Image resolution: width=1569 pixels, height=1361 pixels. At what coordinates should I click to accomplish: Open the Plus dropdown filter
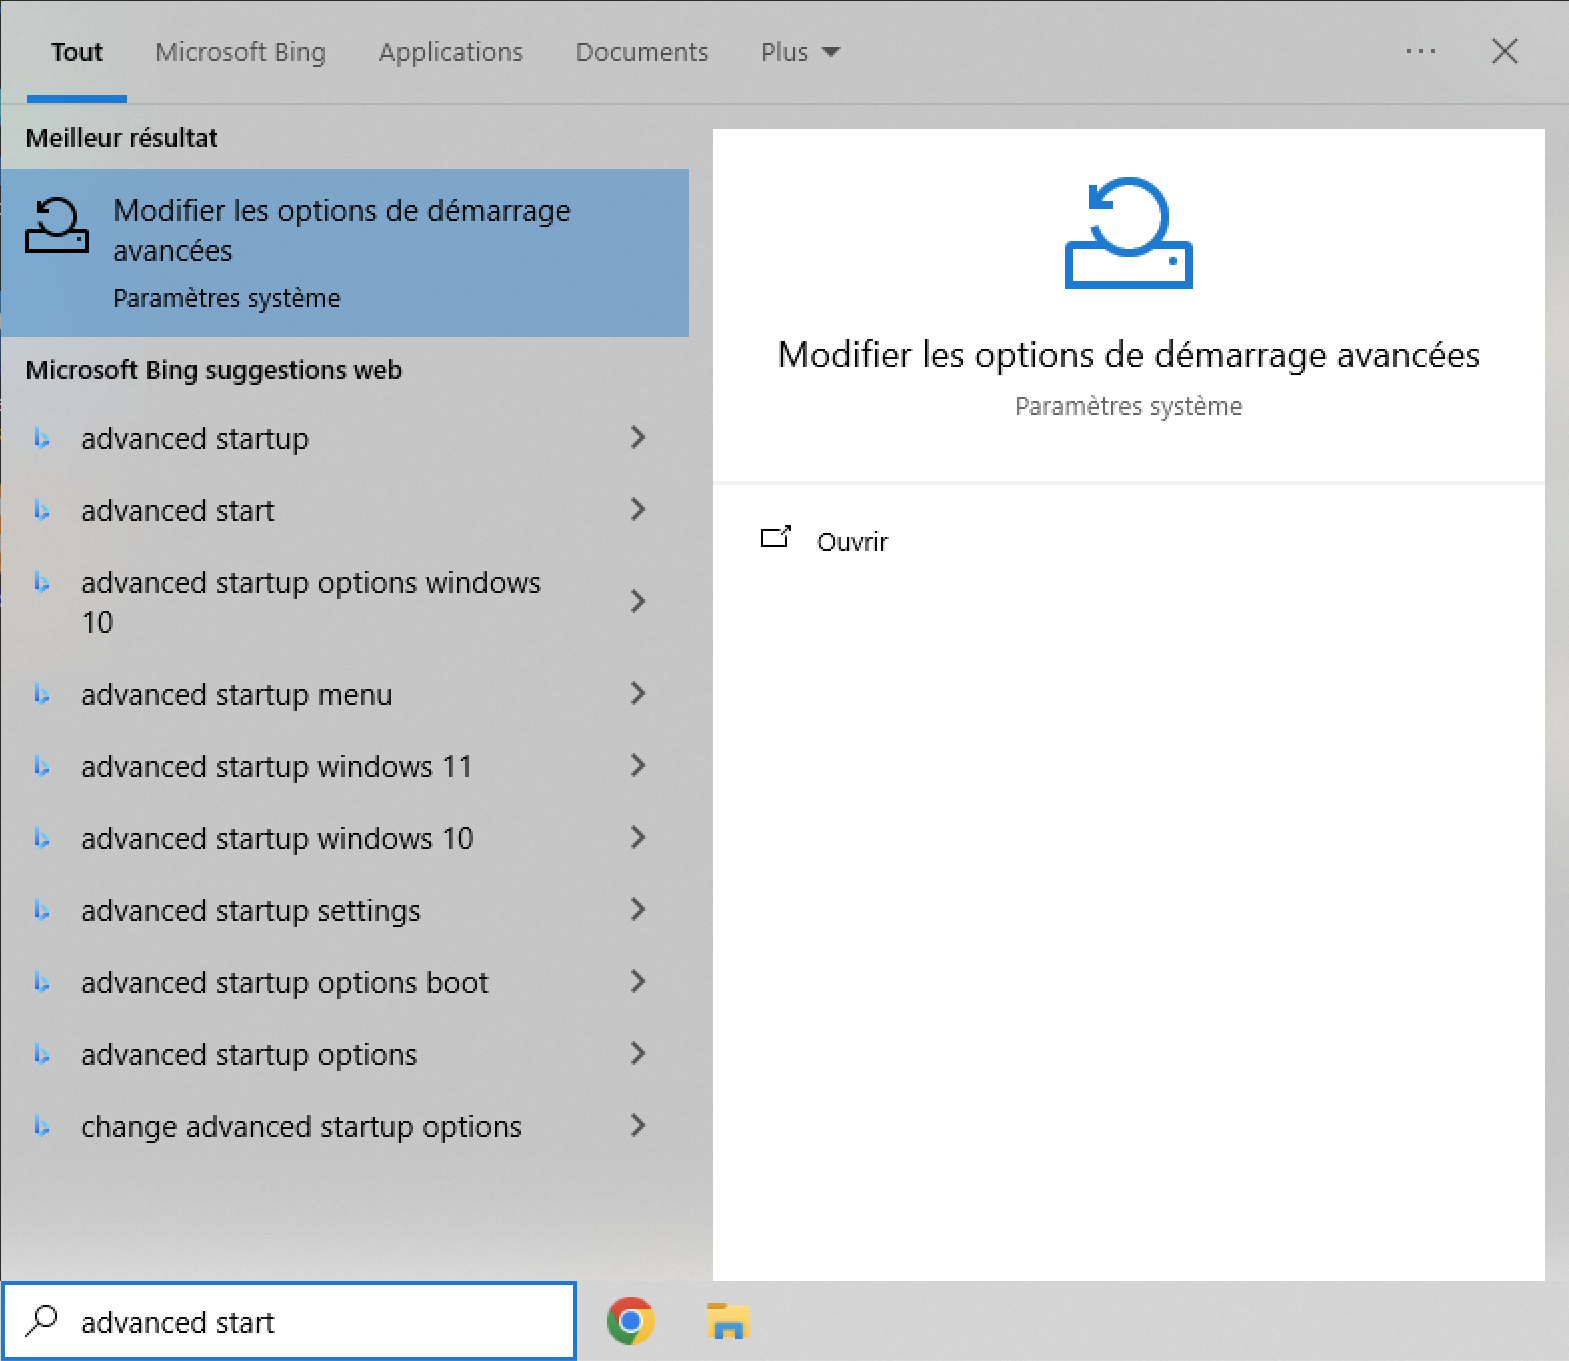click(800, 52)
